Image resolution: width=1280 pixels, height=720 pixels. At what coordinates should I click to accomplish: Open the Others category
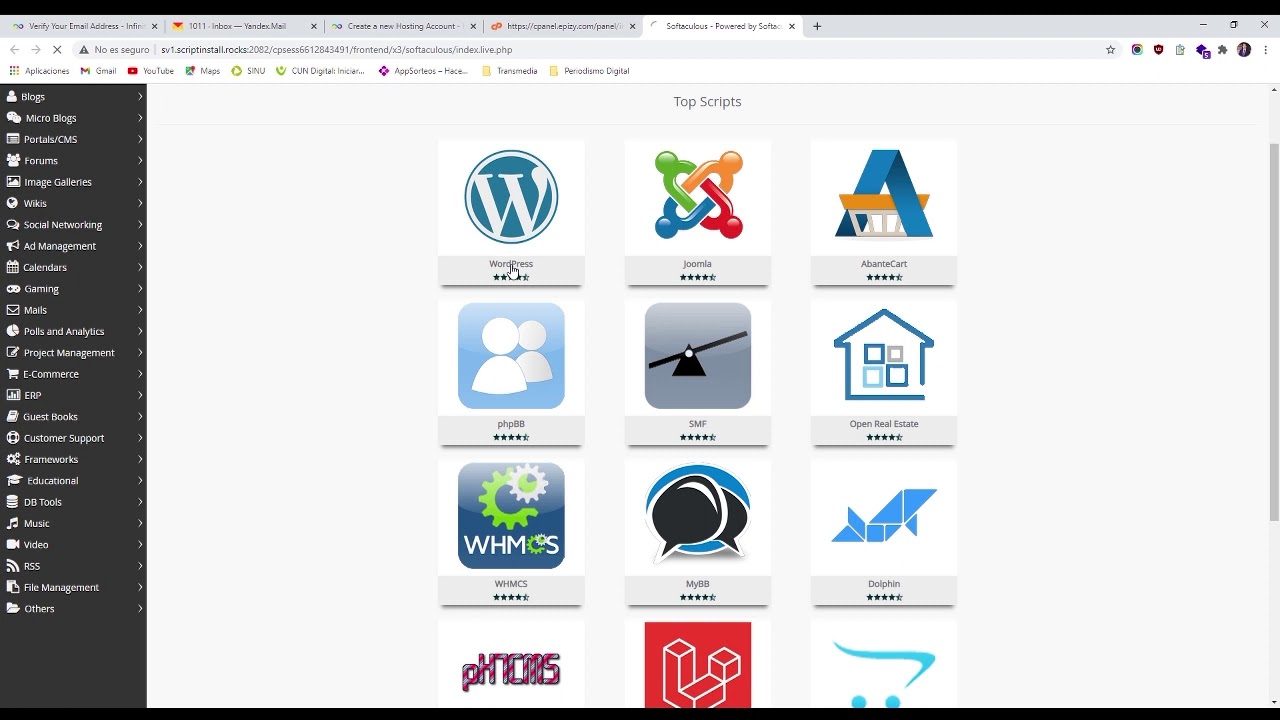73,609
